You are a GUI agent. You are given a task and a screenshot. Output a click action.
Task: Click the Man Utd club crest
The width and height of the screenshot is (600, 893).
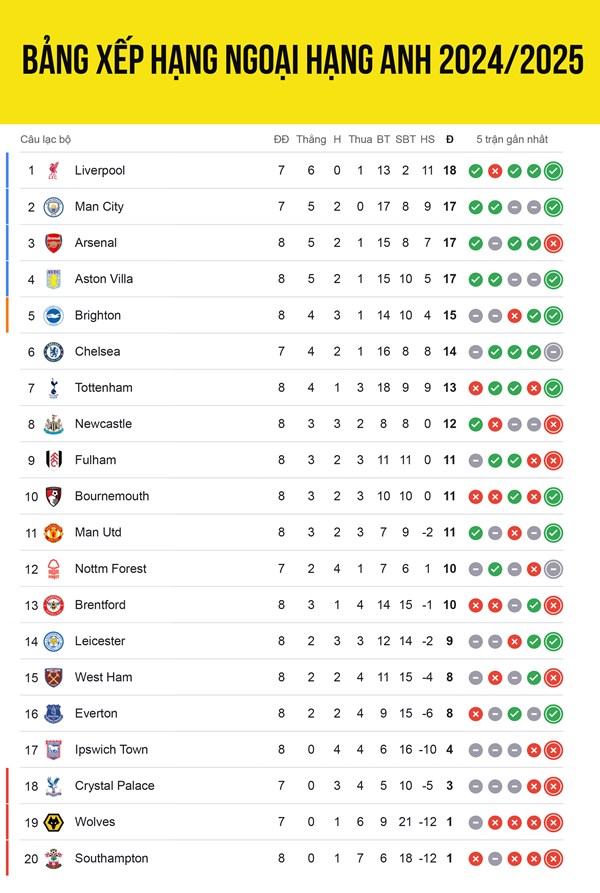point(54,533)
